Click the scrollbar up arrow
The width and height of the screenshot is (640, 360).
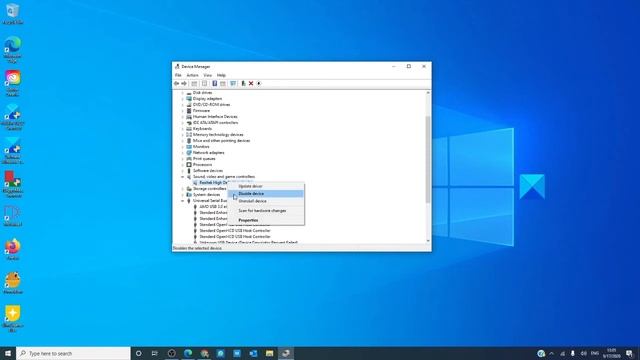tap(428, 93)
